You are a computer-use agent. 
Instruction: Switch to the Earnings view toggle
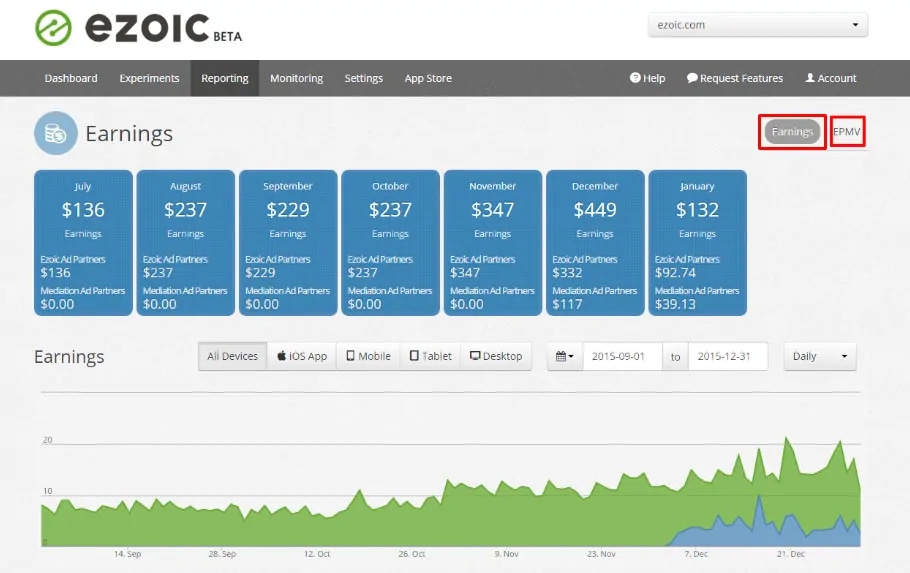pos(792,132)
